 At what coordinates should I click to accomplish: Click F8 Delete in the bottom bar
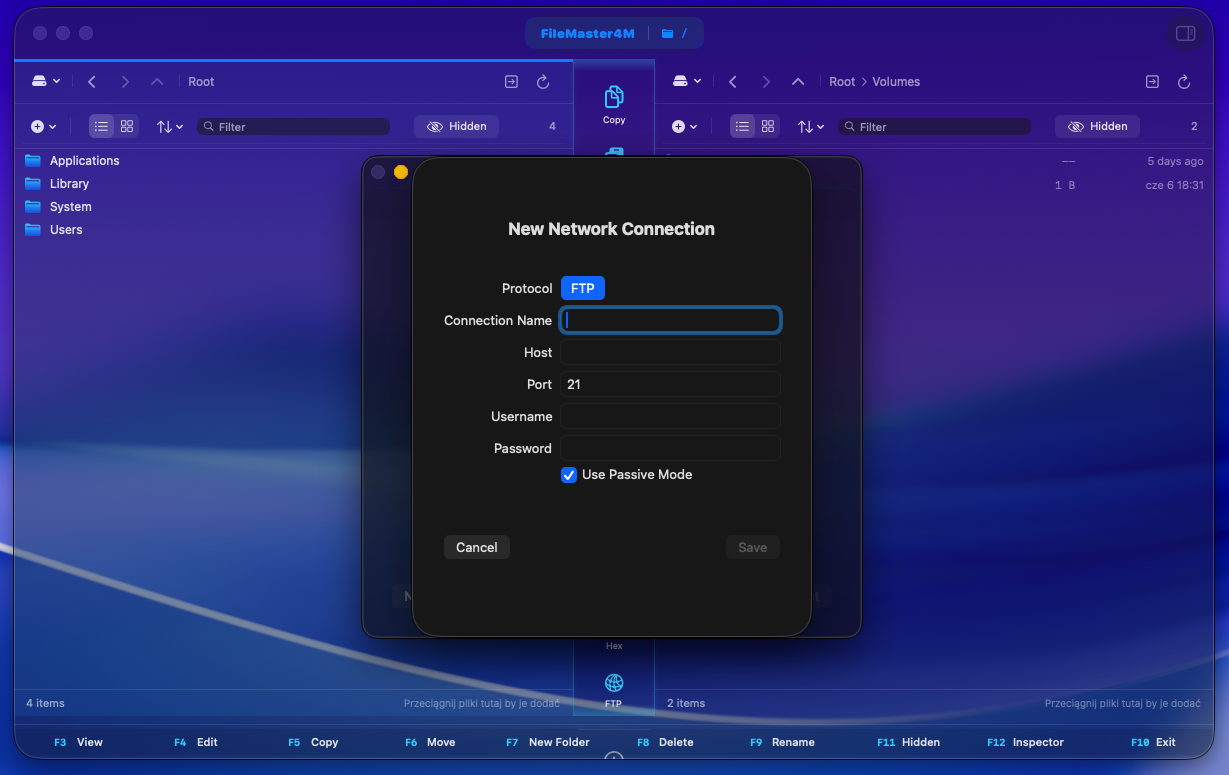coord(665,742)
